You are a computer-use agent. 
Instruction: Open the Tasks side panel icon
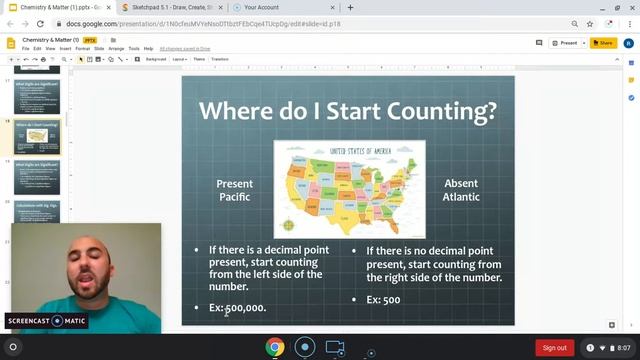[631, 98]
